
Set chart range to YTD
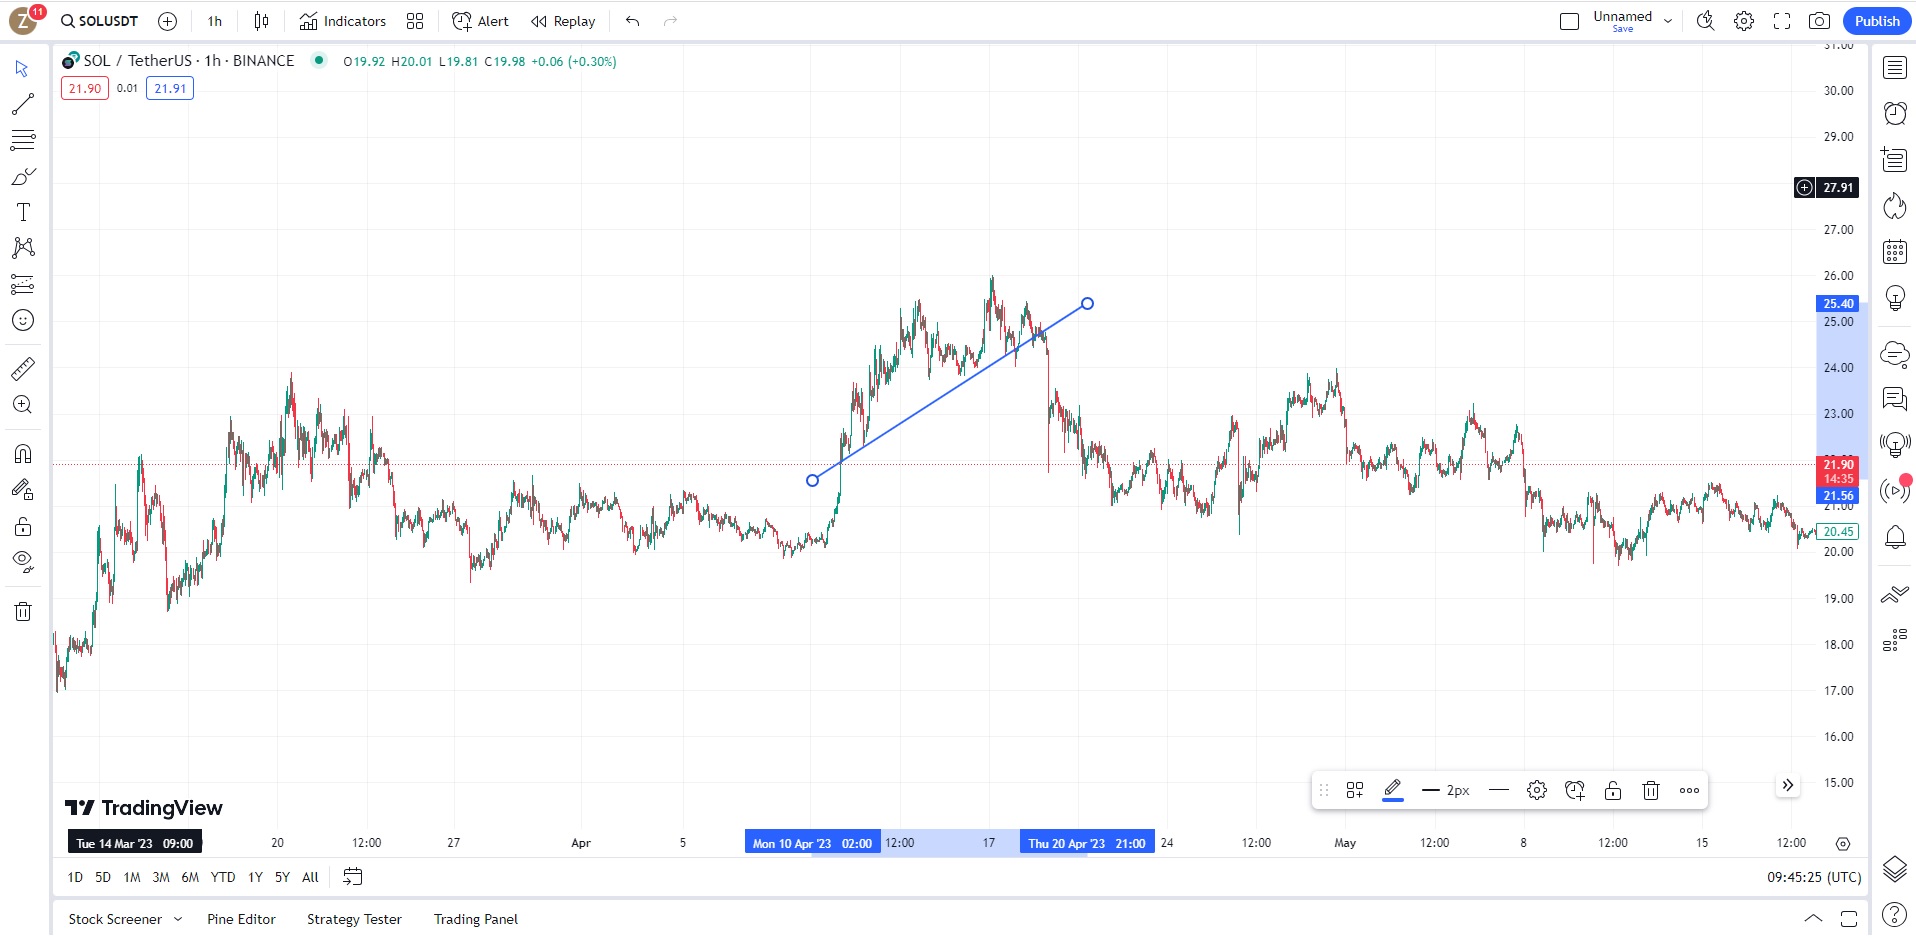[223, 877]
